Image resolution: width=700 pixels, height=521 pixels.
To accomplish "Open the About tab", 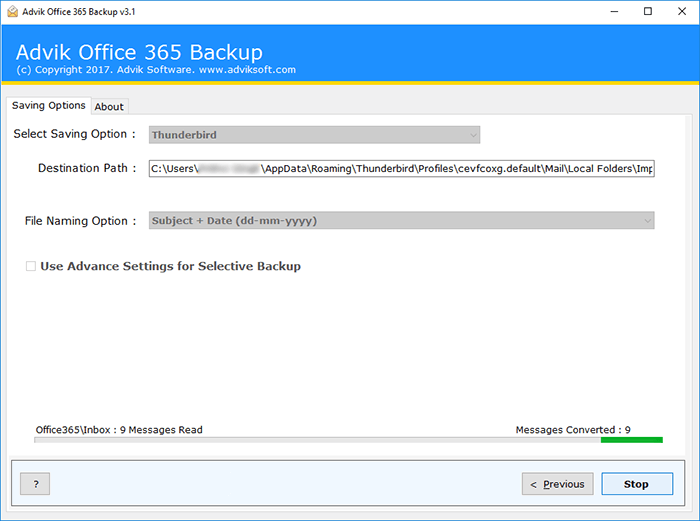I will coord(109,107).
